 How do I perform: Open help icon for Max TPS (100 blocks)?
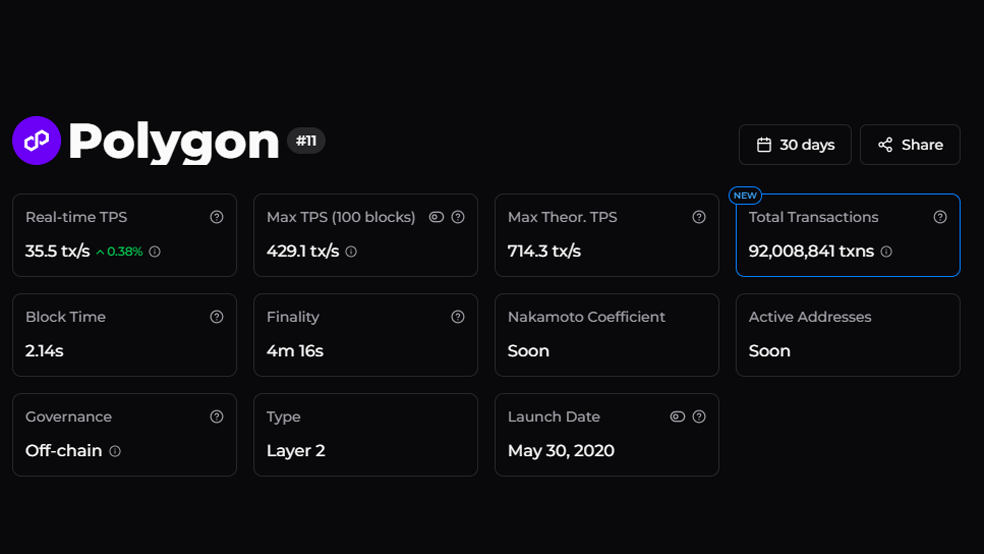coord(458,217)
